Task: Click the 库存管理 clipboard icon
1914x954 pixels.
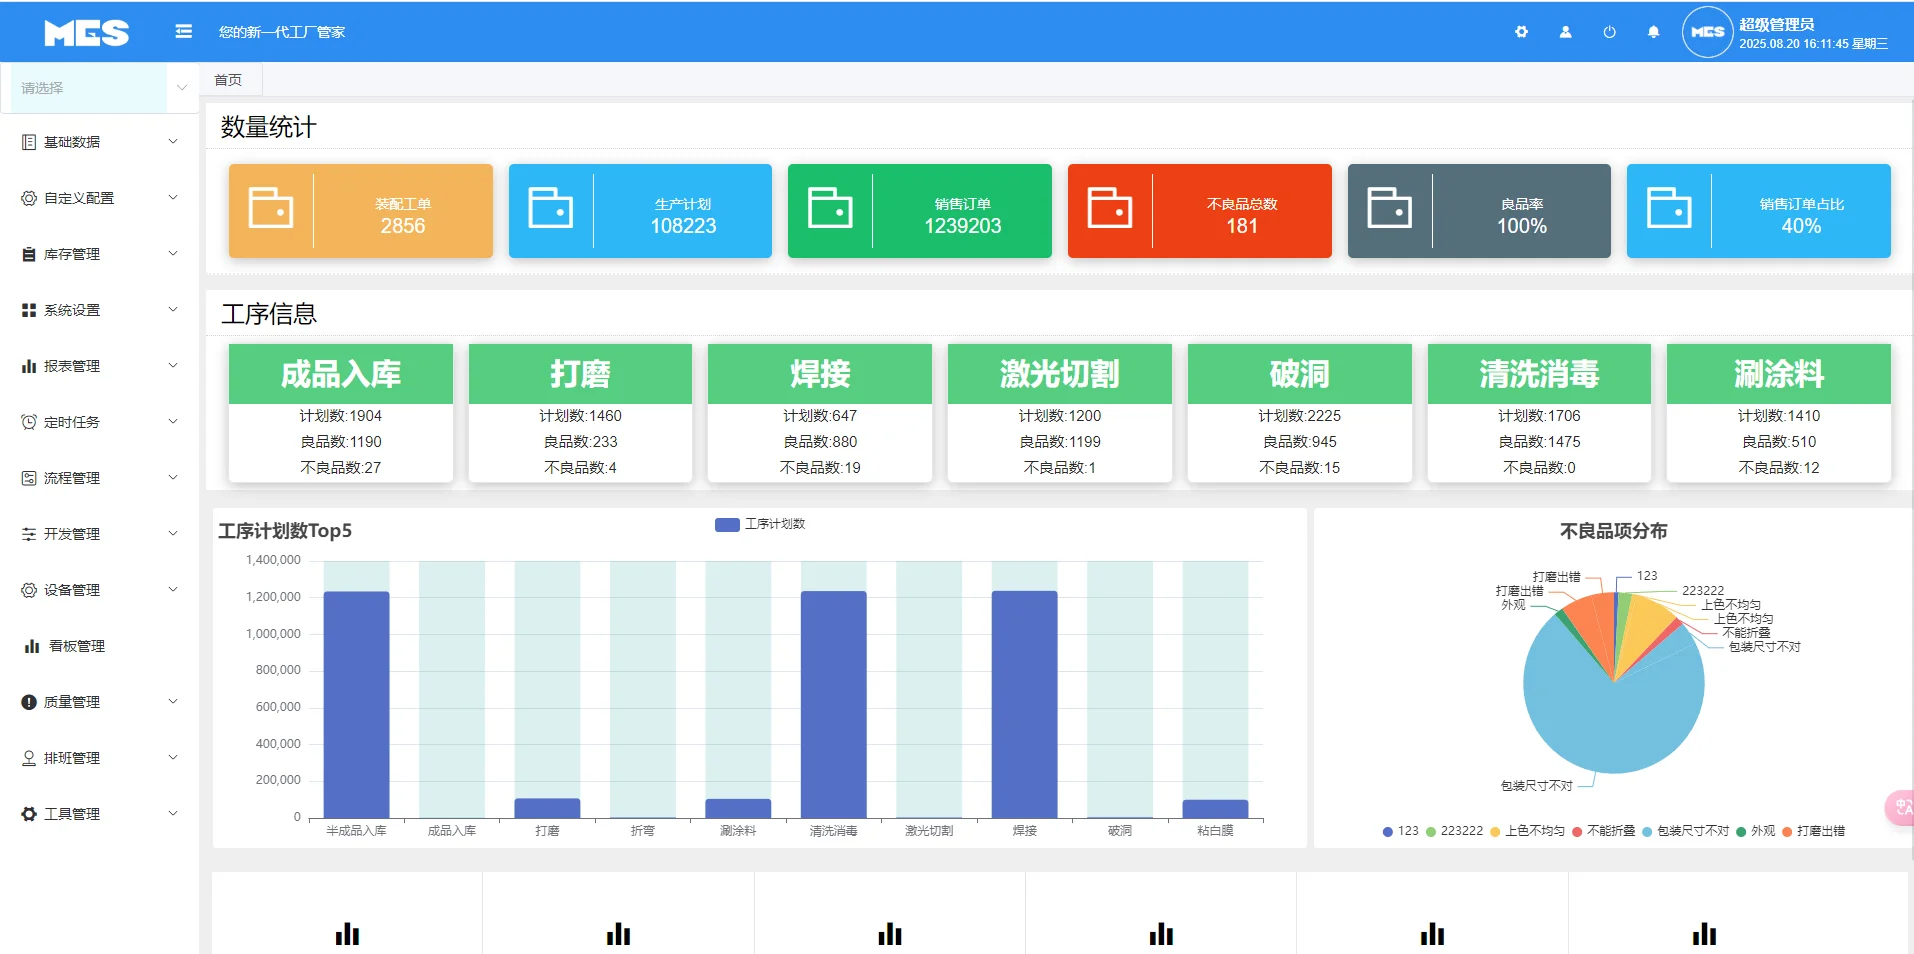Action: click(29, 254)
